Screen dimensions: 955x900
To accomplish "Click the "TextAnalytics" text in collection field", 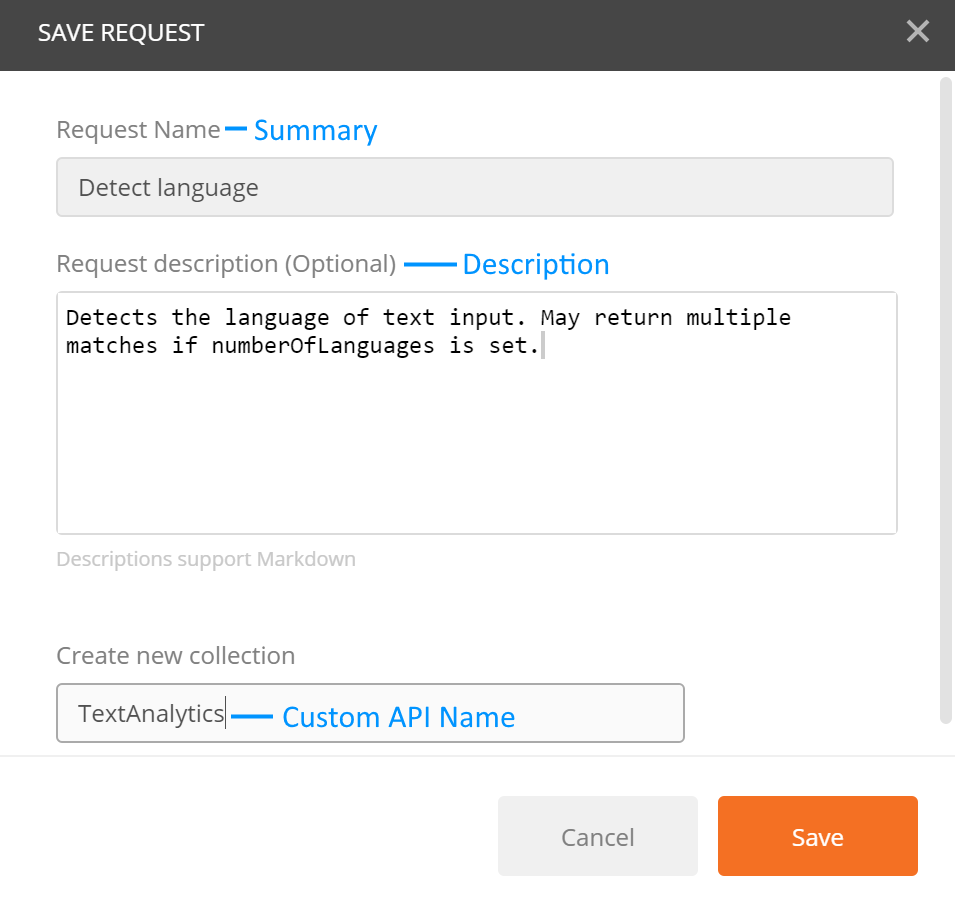I will 151,714.
